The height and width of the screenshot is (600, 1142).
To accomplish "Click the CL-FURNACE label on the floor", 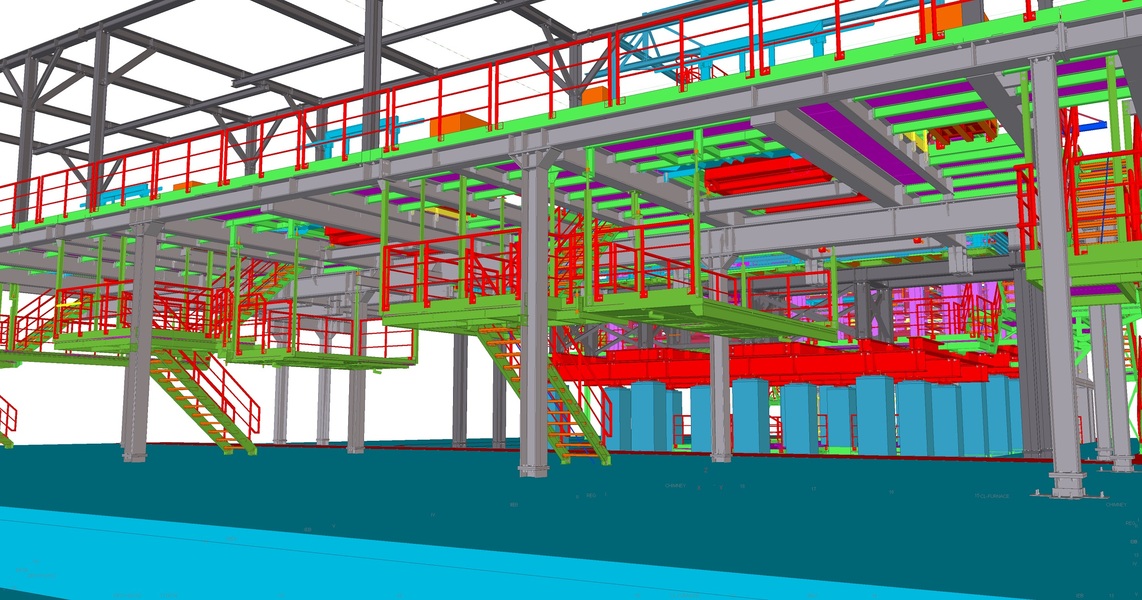I will 992,495.
